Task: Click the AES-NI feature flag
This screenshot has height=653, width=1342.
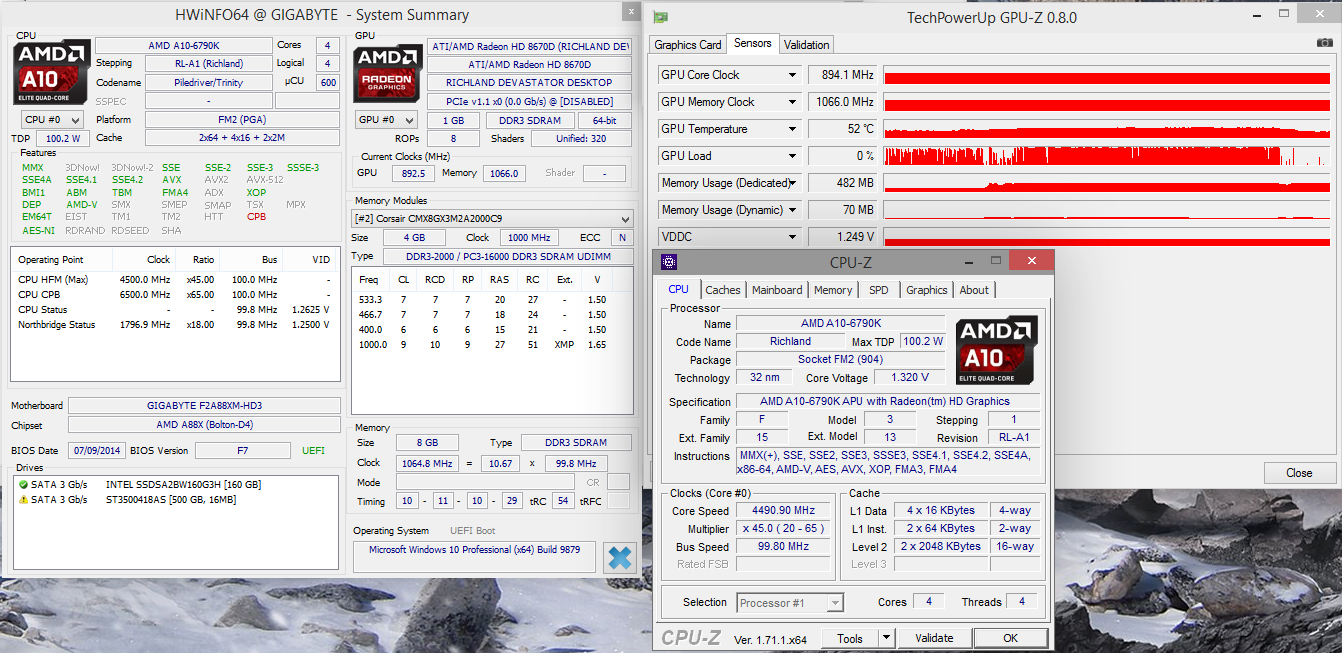Action: pyautogui.click(x=38, y=231)
